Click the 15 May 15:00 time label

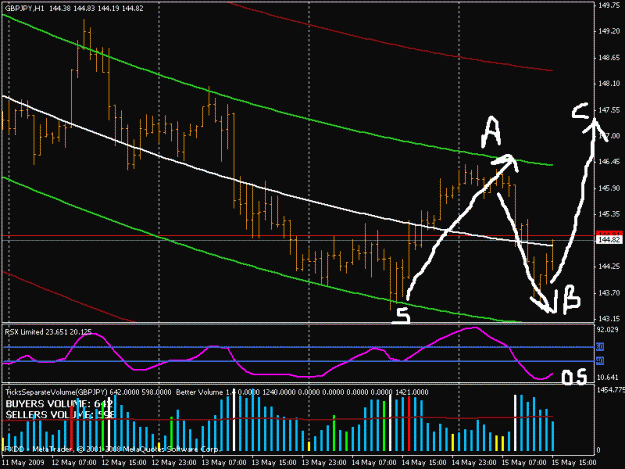click(574, 463)
